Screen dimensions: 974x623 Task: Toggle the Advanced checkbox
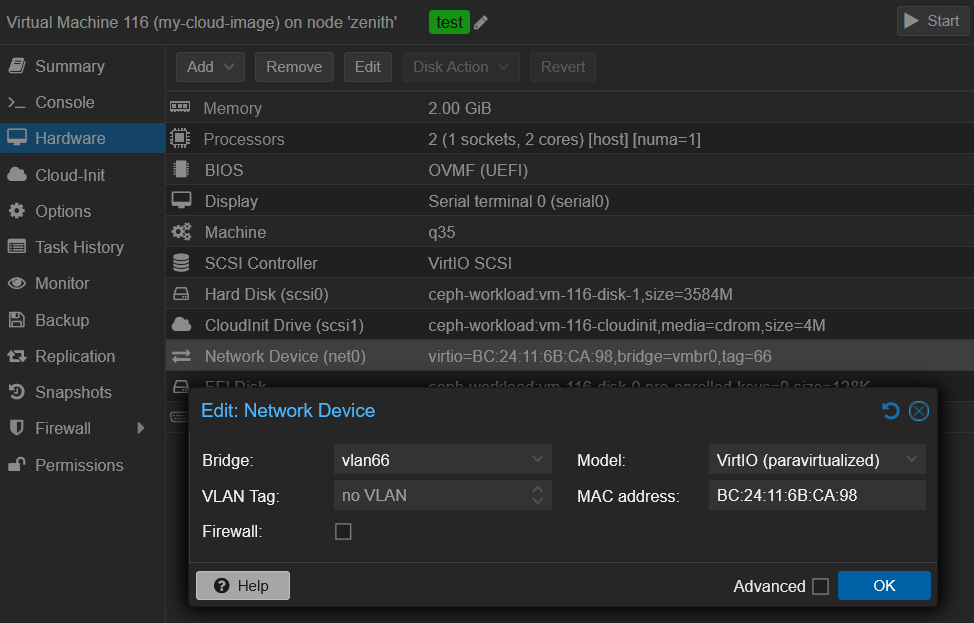tap(820, 587)
